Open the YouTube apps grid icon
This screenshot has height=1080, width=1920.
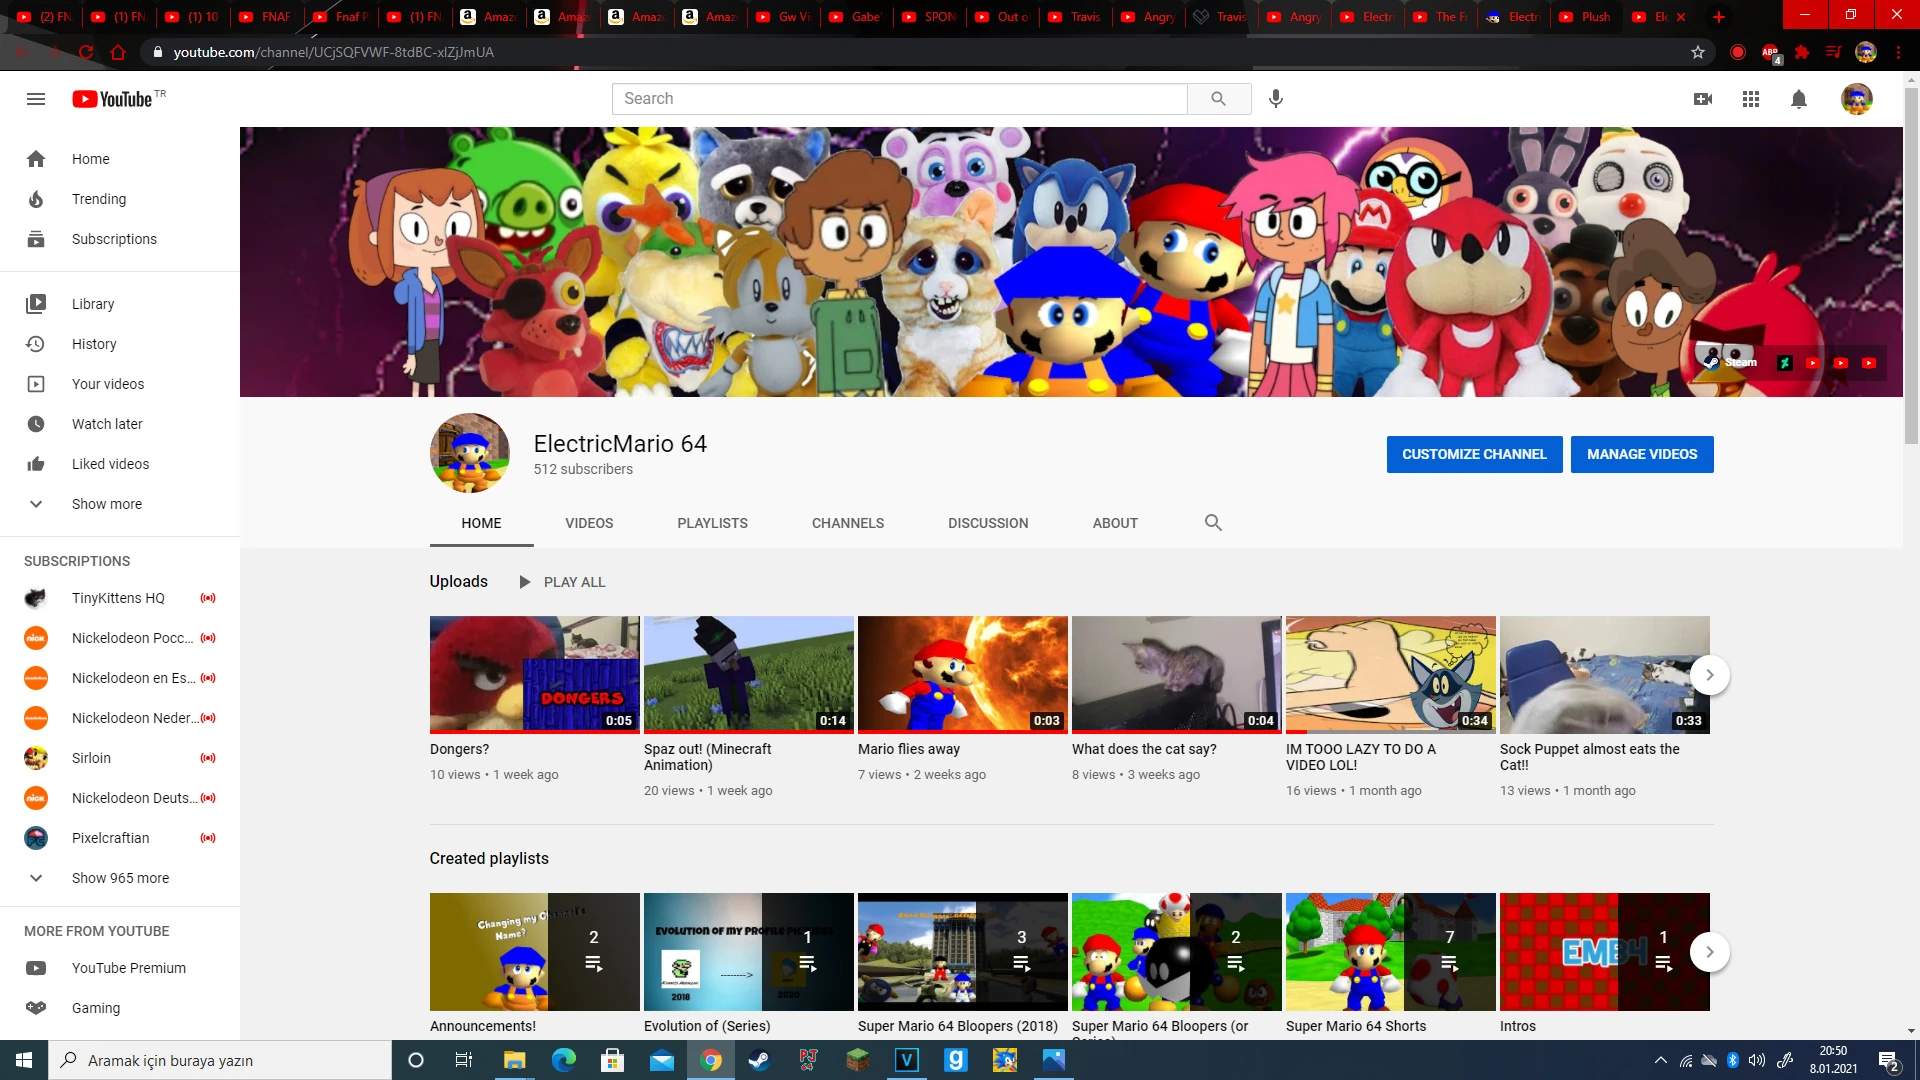(x=1750, y=99)
